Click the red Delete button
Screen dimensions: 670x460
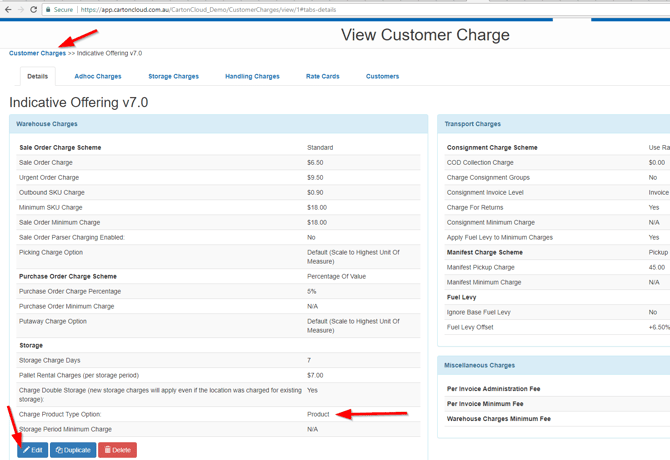point(118,450)
